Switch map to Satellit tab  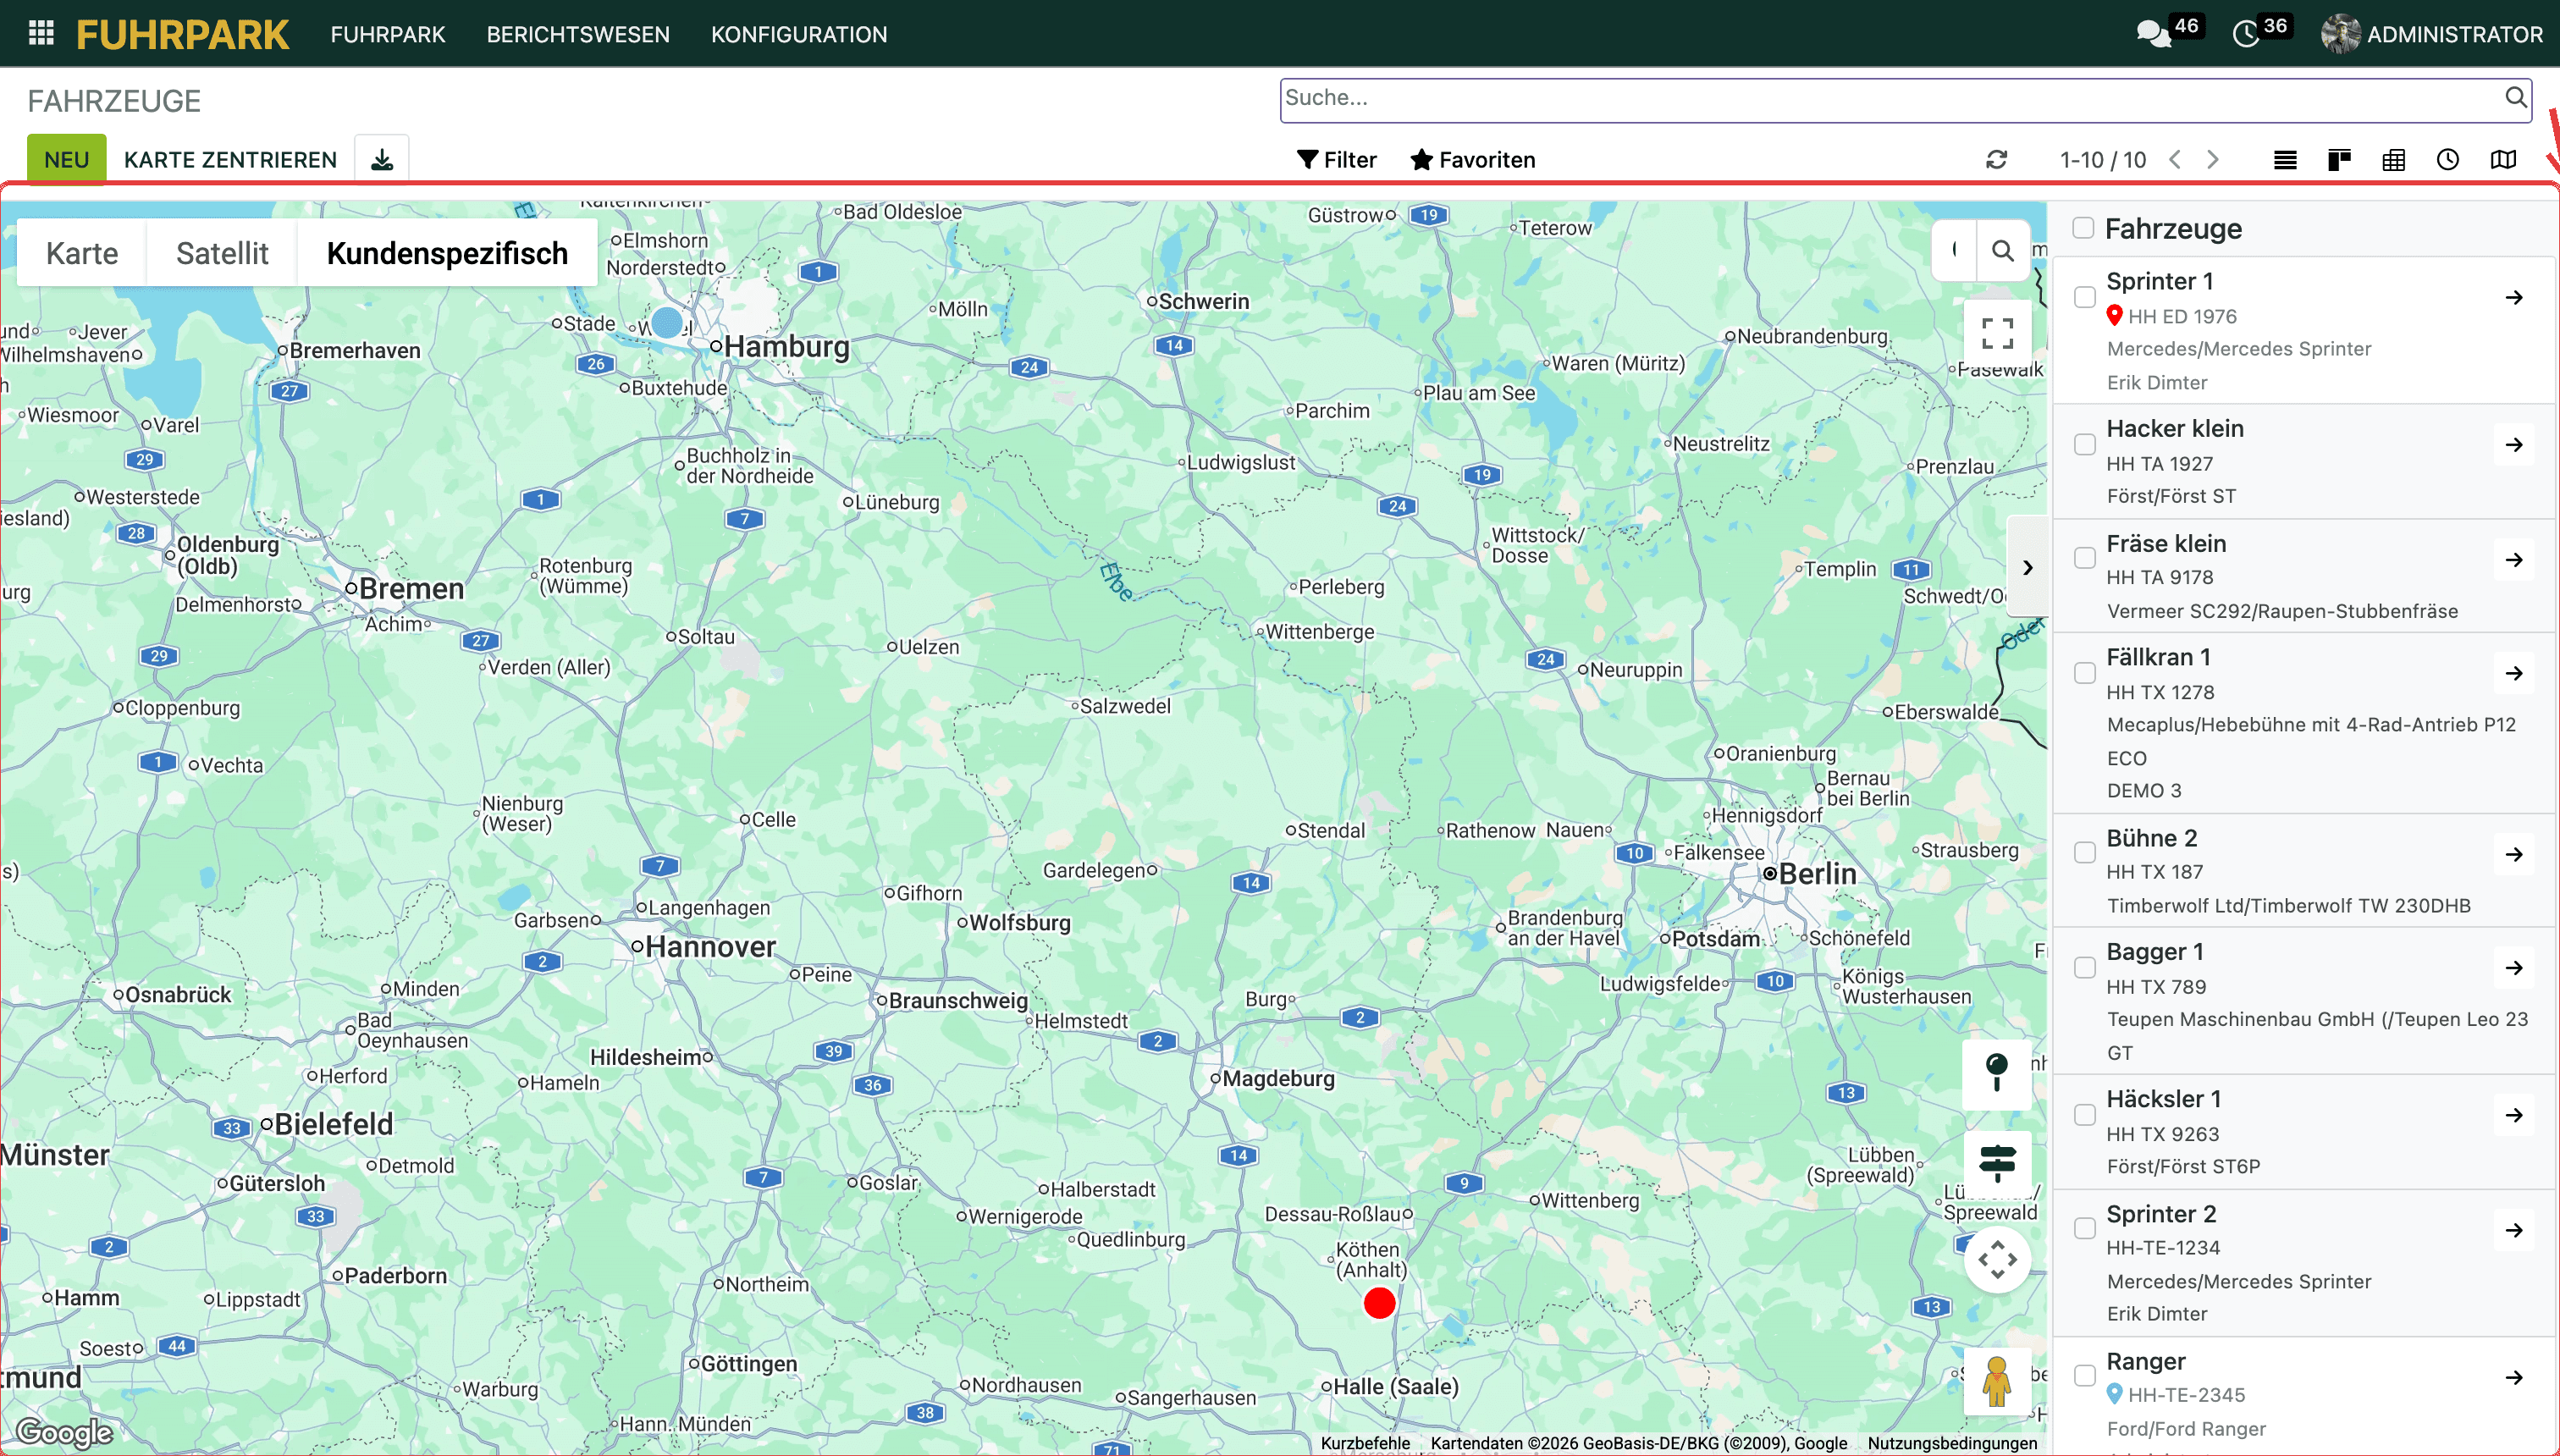(x=222, y=253)
